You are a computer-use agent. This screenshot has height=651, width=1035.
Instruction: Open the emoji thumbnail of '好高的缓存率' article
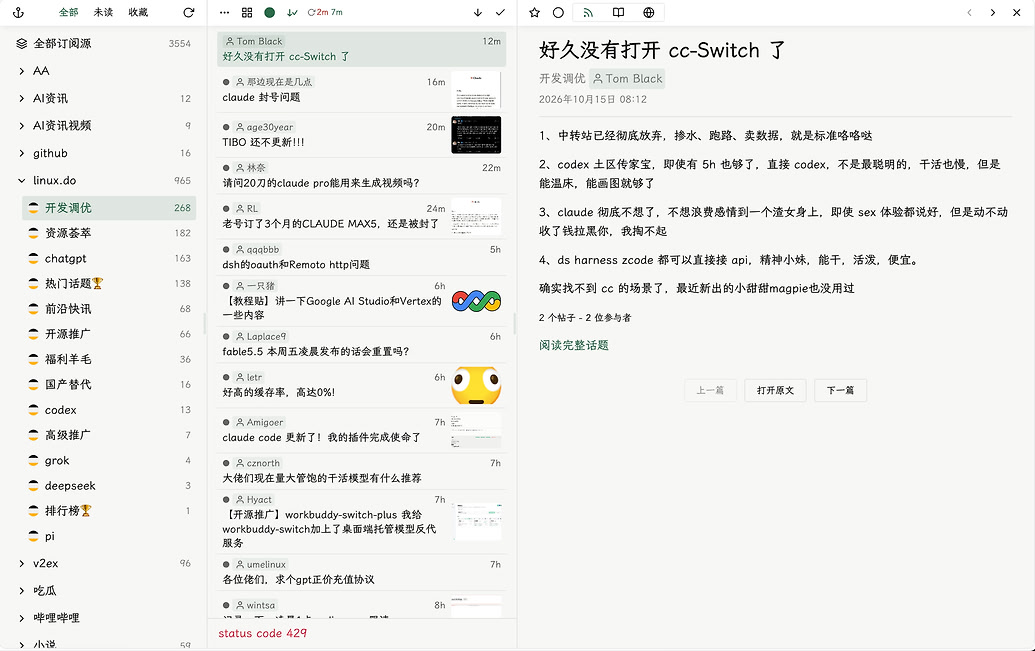[476, 386]
